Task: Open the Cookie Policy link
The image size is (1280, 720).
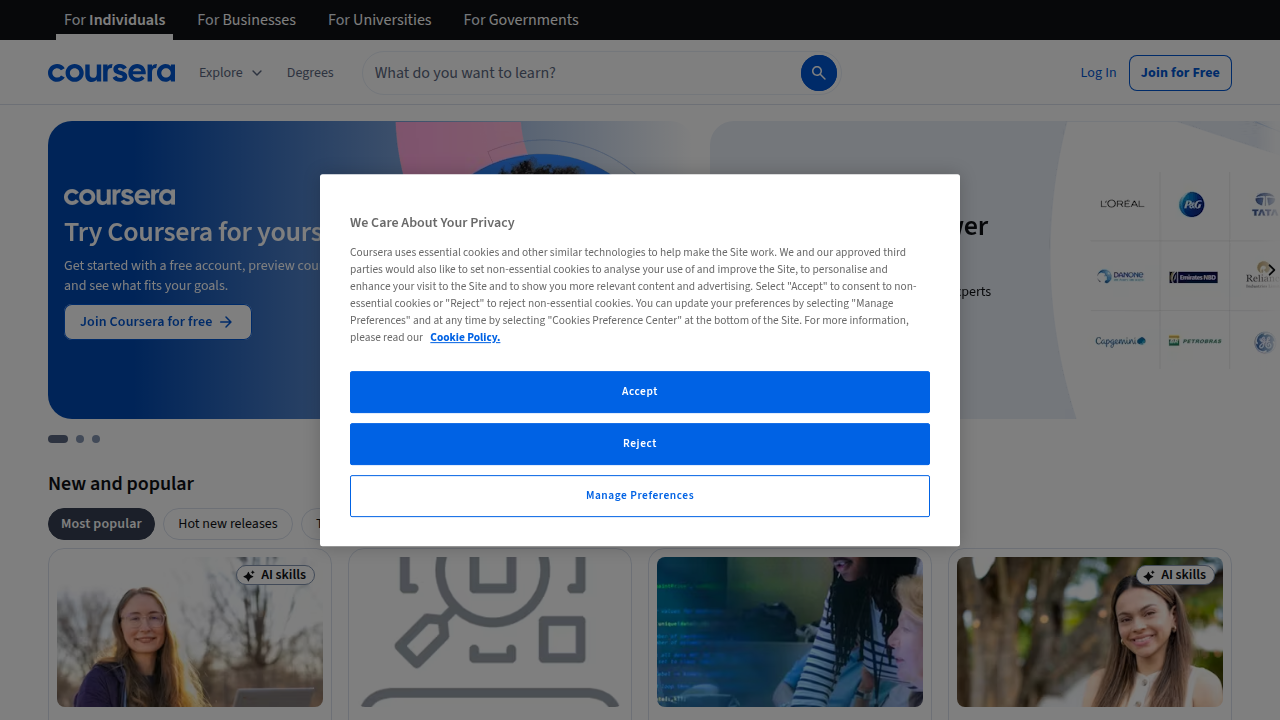Action: click(x=465, y=338)
